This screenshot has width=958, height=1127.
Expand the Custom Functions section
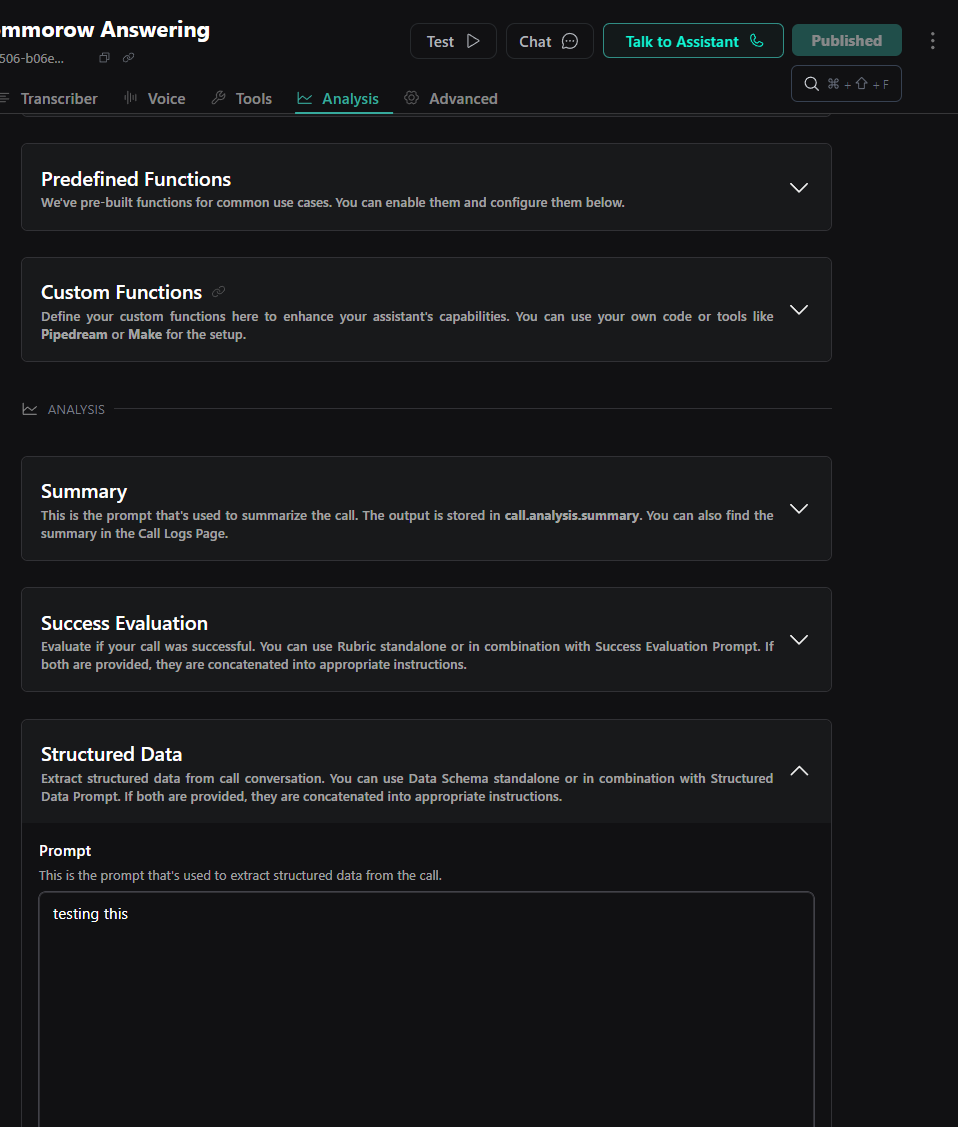[x=798, y=309]
